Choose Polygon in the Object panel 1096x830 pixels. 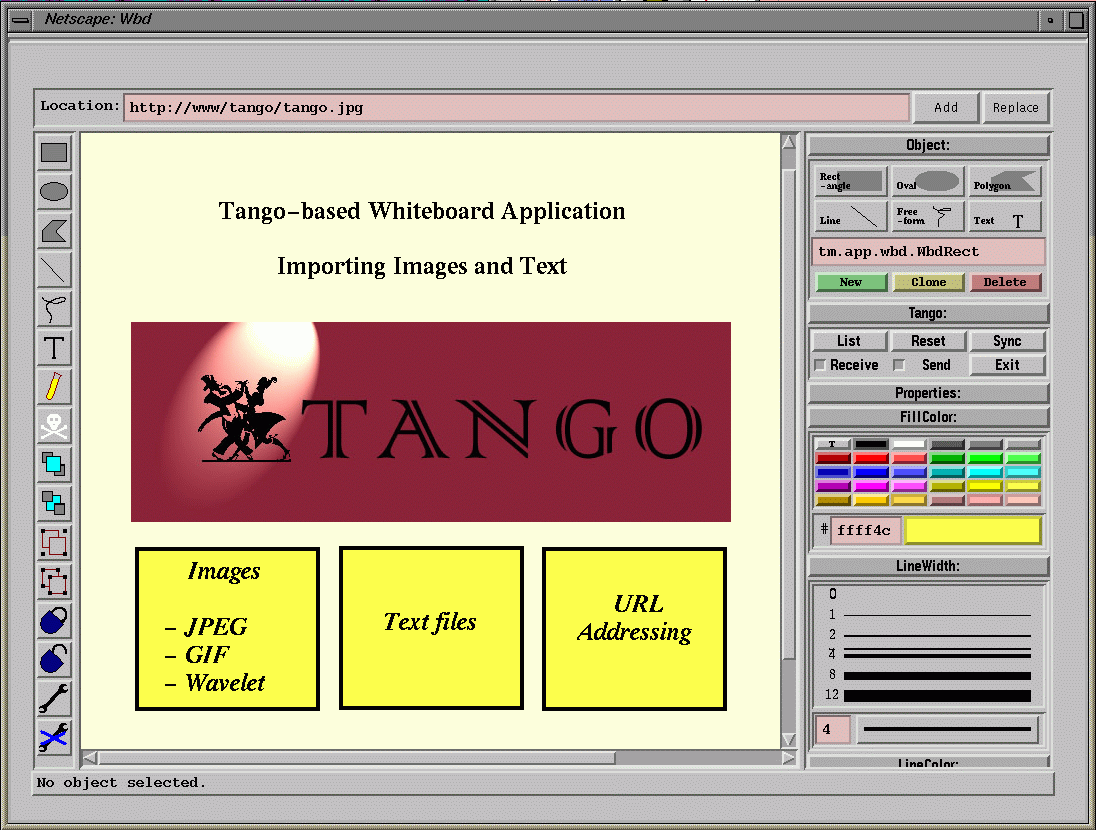pos(1004,181)
